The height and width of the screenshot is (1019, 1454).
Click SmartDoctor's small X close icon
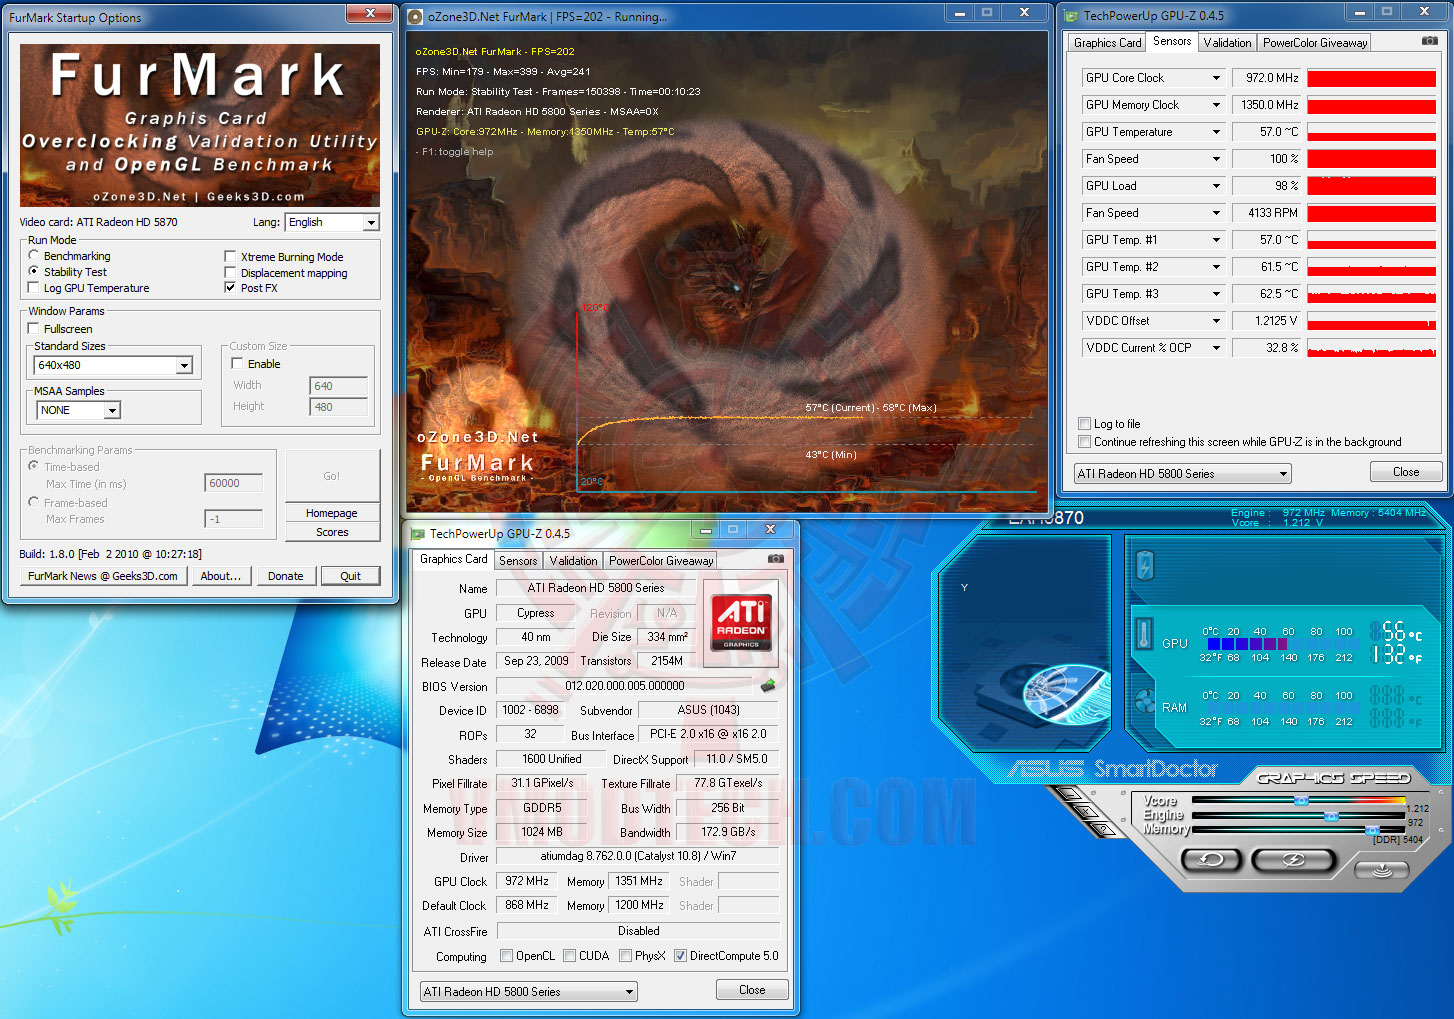(x=1085, y=812)
